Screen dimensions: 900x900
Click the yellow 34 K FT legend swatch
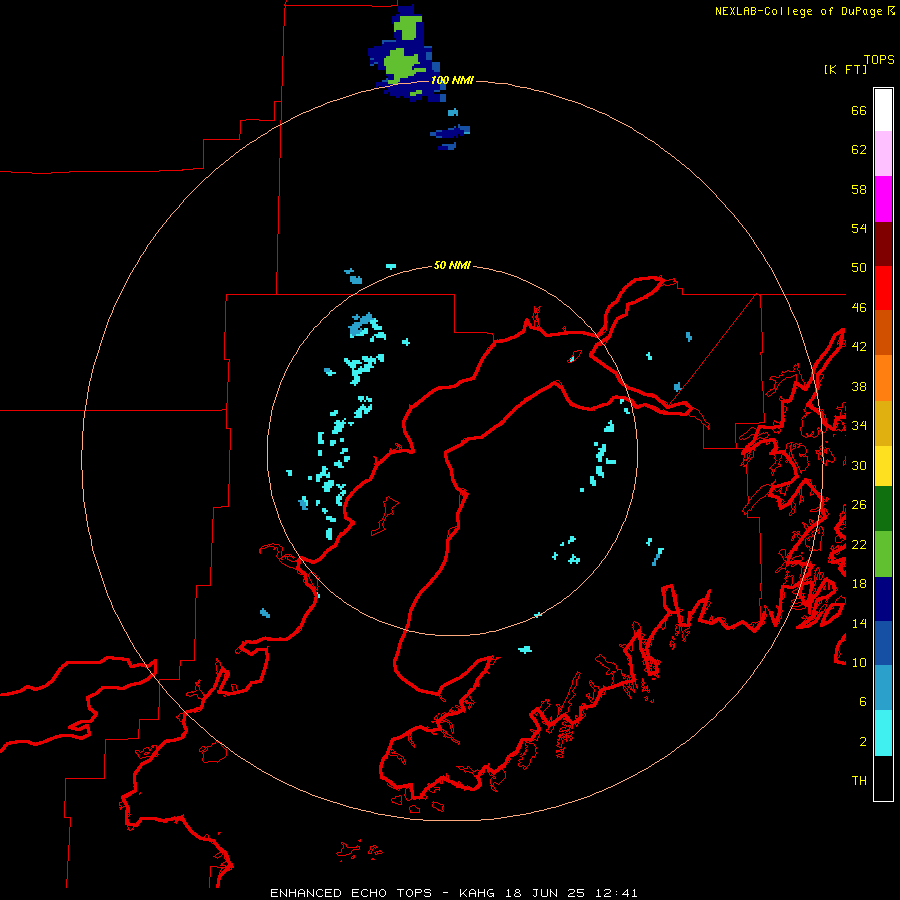pos(883,466)
